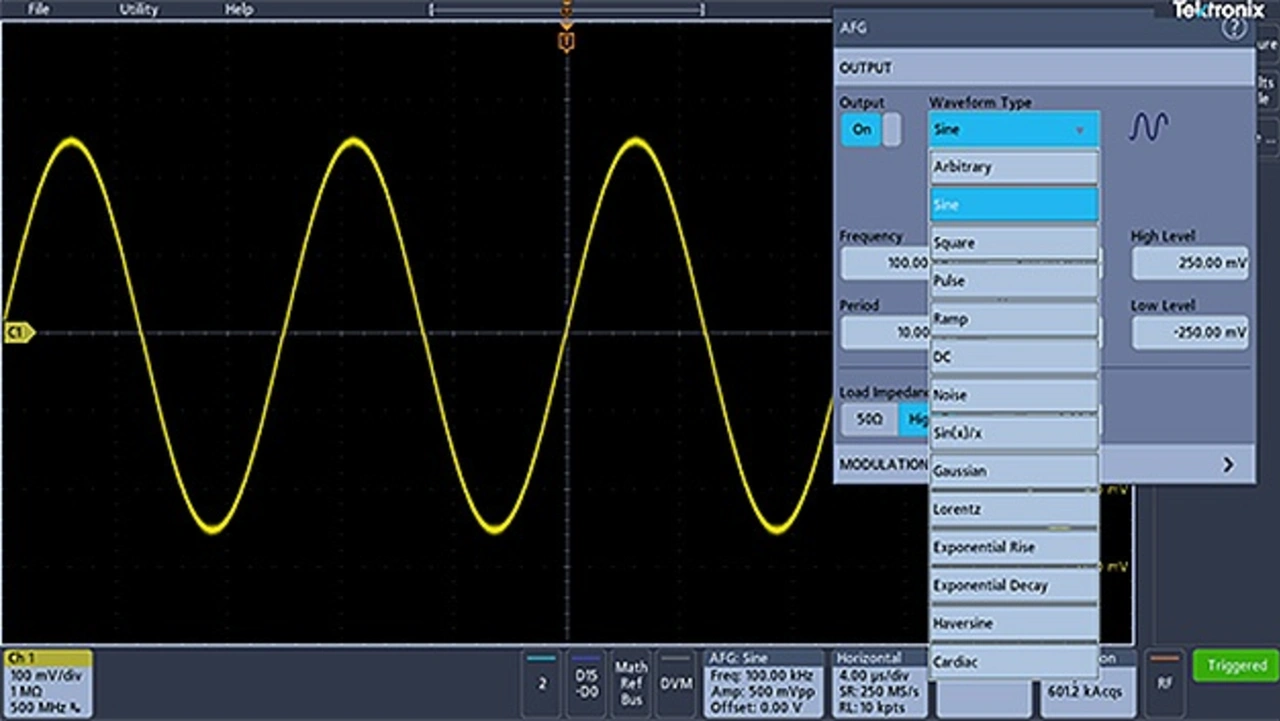Click the High Level value field
Image resolution: width=1280 pixels, height=721 pixels.
(x=1189, y=263)
